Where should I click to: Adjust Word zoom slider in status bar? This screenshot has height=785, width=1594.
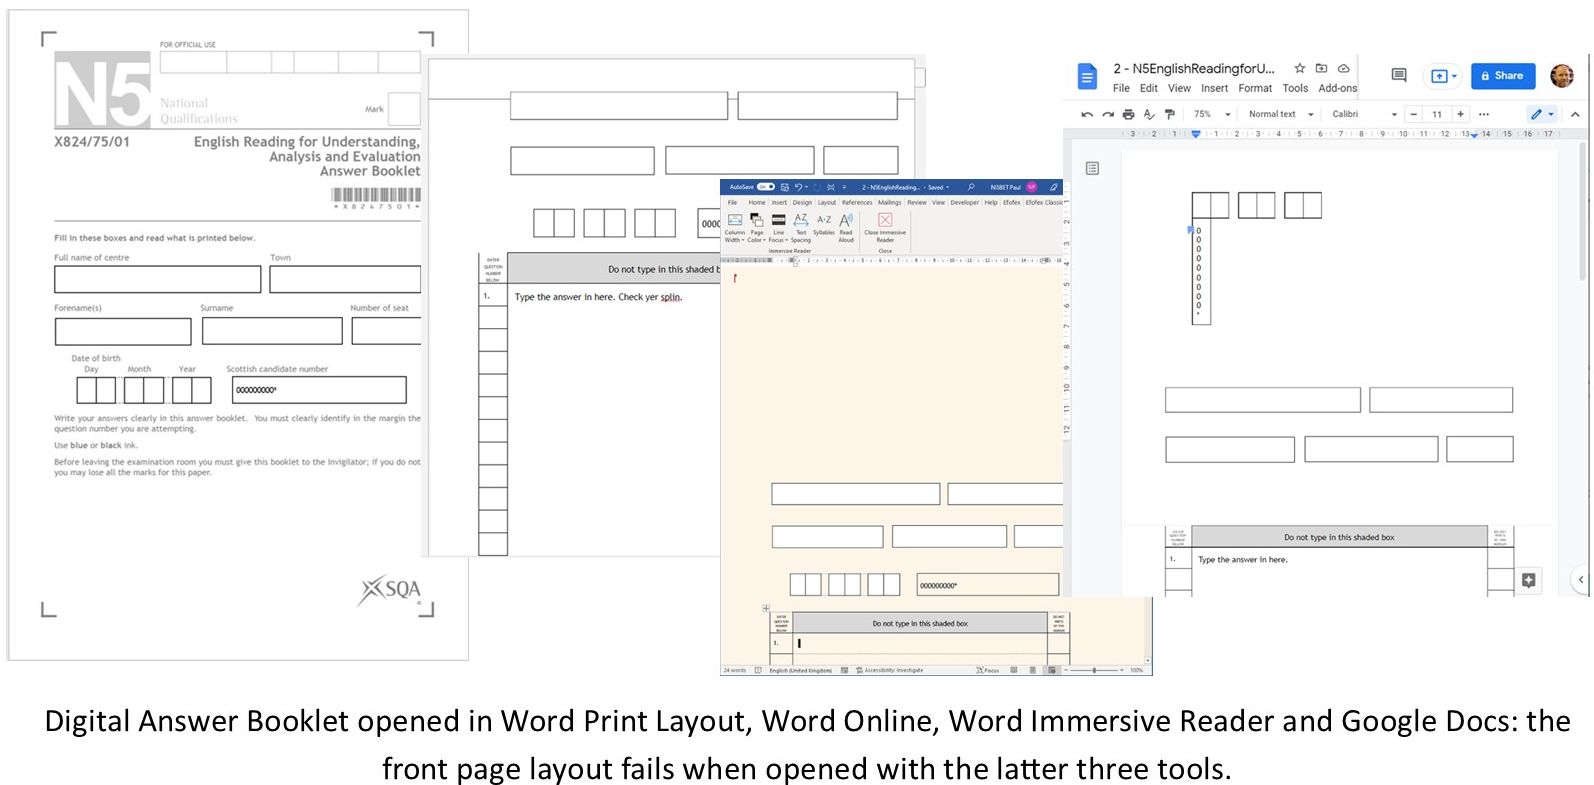[x=1093, y=670]
